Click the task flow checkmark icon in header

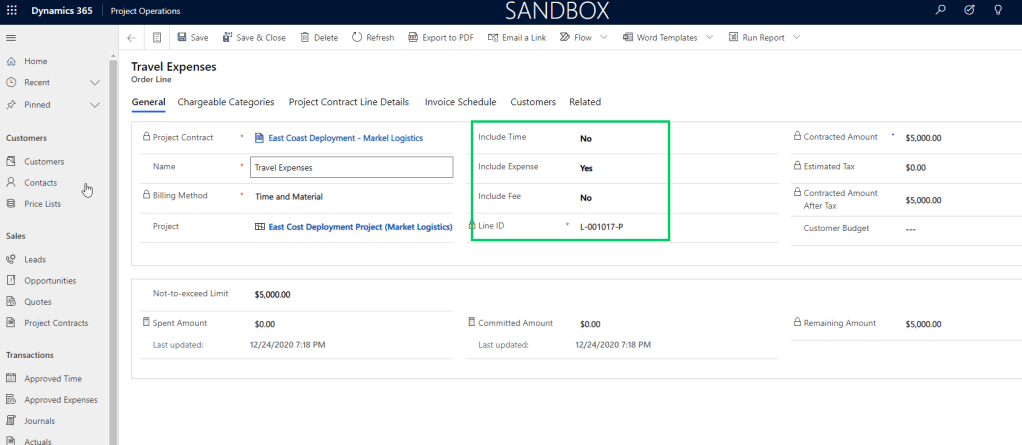[968, 11]
